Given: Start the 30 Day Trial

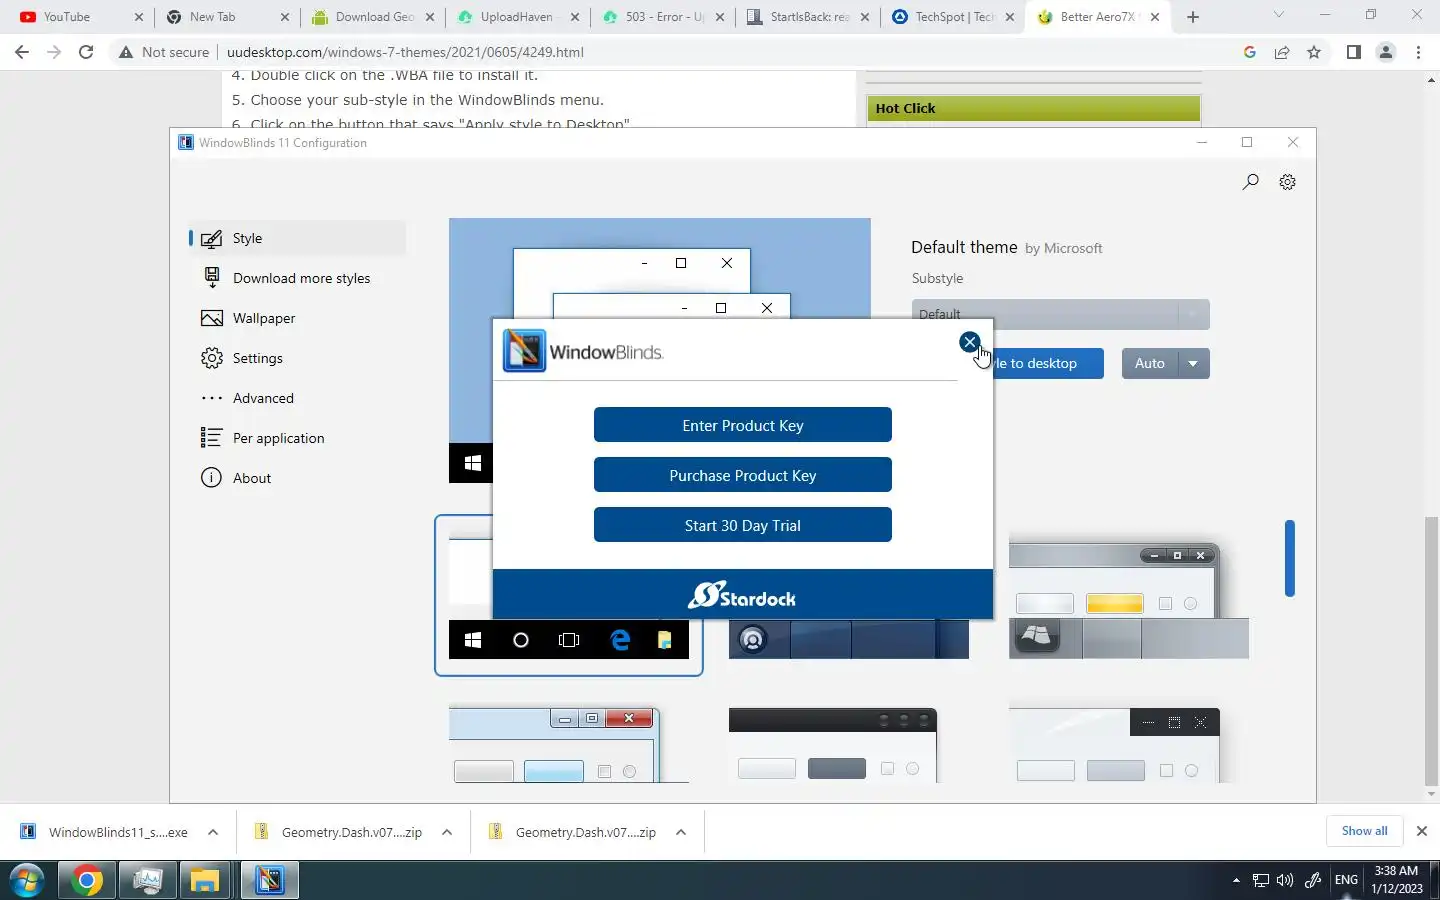Looking at the screenshot, I should [742, 525].
